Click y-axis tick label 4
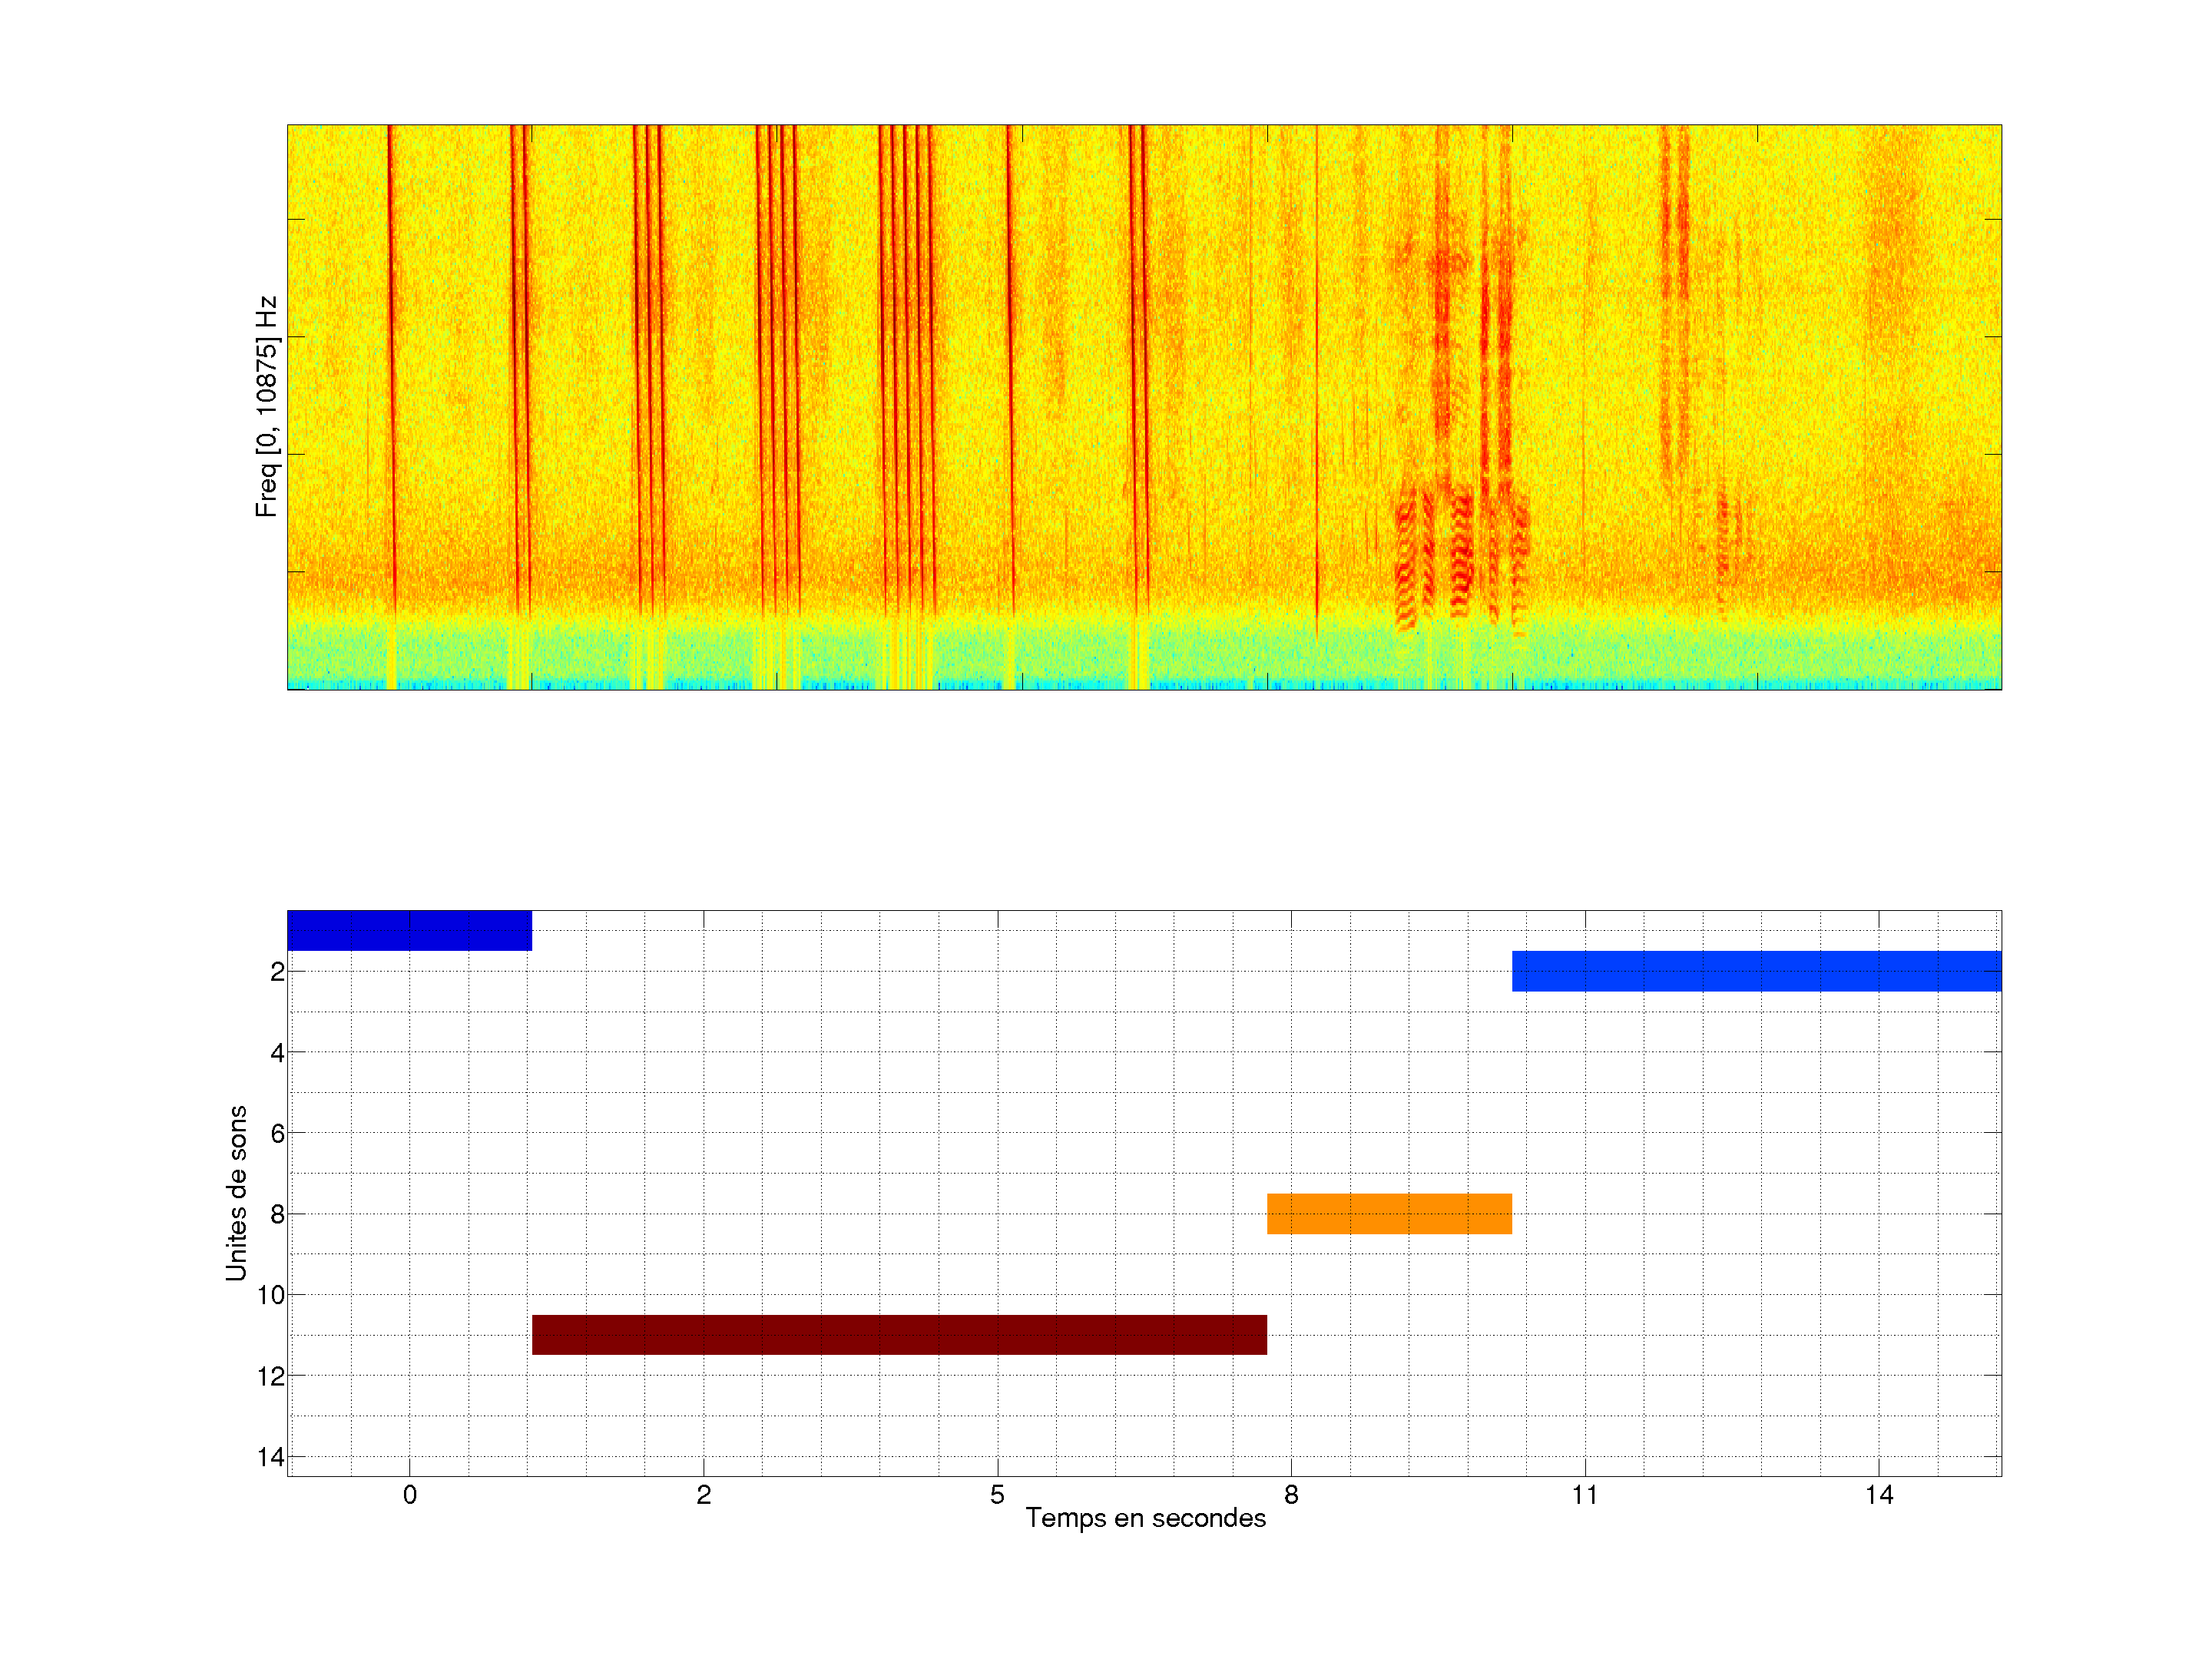This screenshot has width=2212, height=1659. [277, 1052]
